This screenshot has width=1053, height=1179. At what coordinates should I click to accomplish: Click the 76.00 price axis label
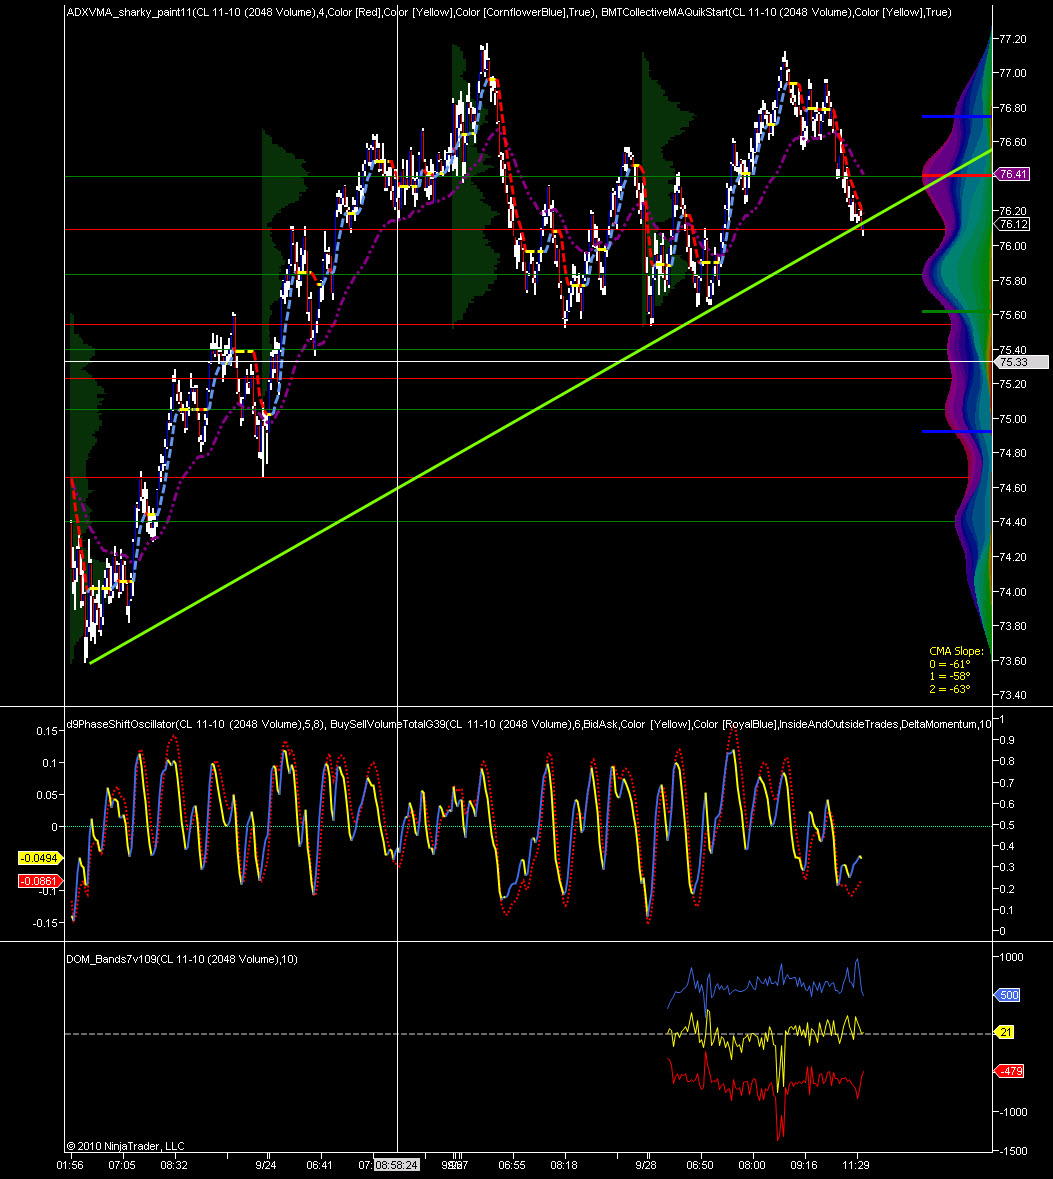pyautogui.click(x=1012, y=246)
